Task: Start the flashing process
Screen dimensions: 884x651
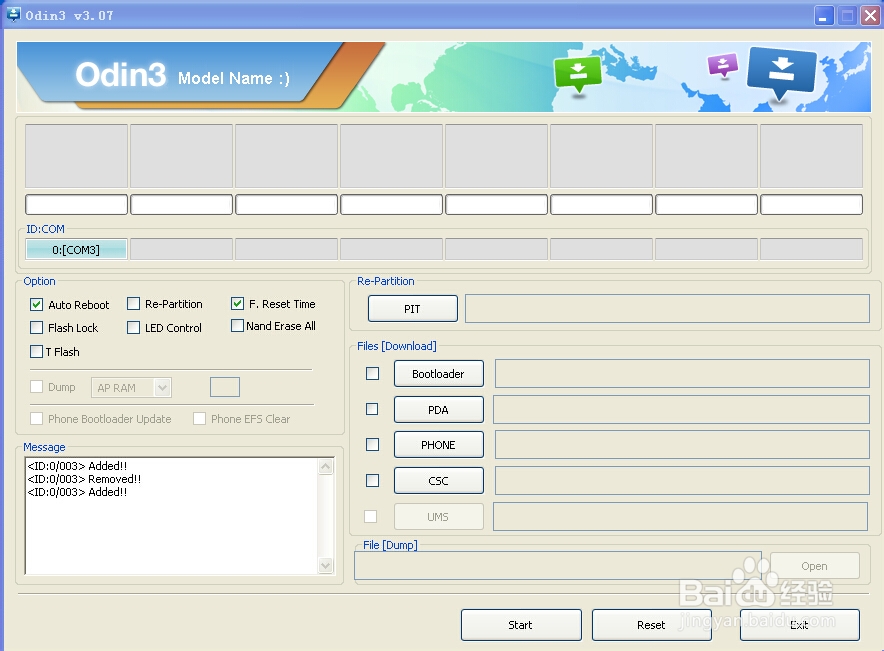Action: pyautogui.click(x=521, y=625)
